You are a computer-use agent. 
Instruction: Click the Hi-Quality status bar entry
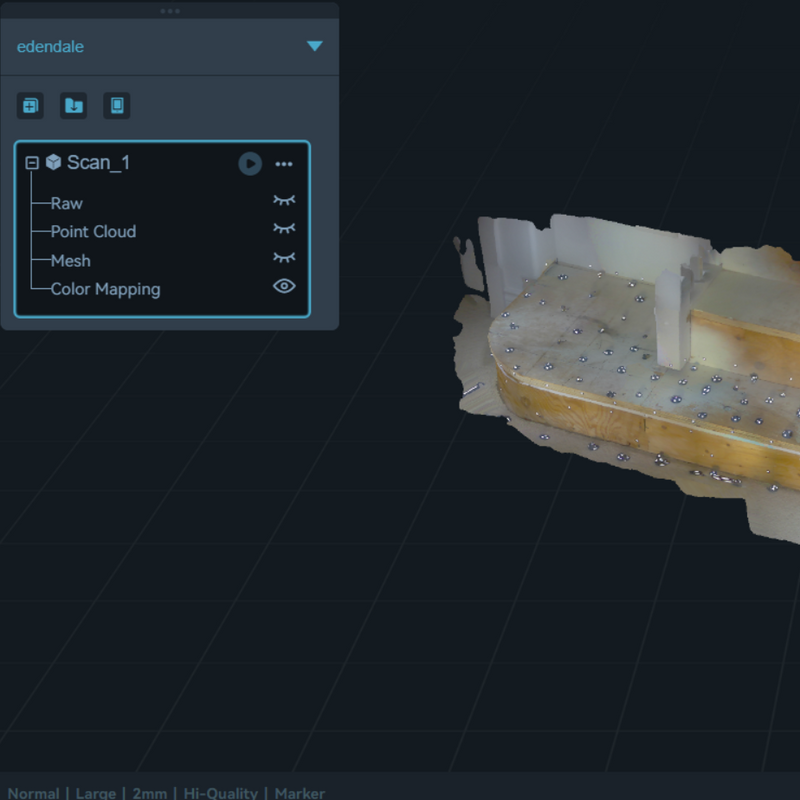click(x=220, y=793)
